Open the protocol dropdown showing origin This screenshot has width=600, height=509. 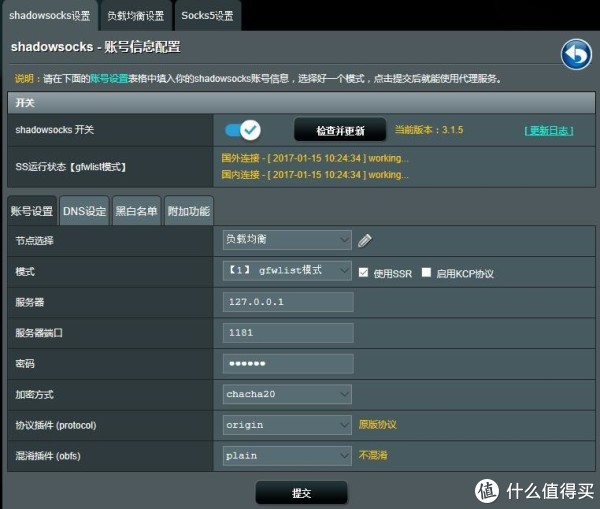point(287,425)
